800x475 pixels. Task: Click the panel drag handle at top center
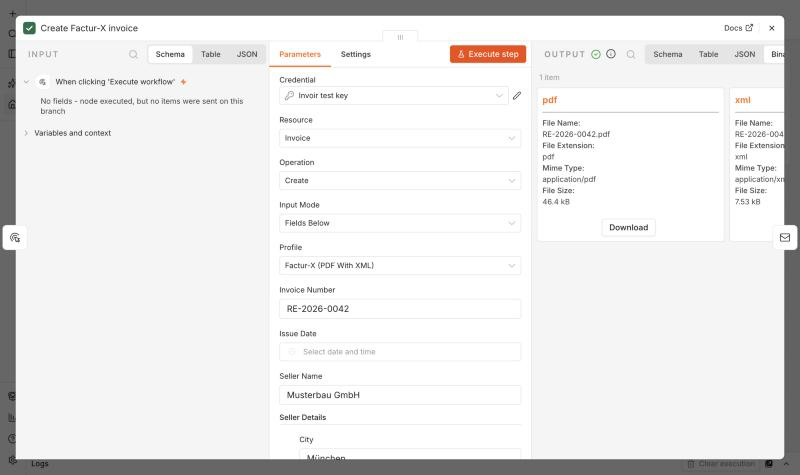pyautogui.click(x=400, y=37)
